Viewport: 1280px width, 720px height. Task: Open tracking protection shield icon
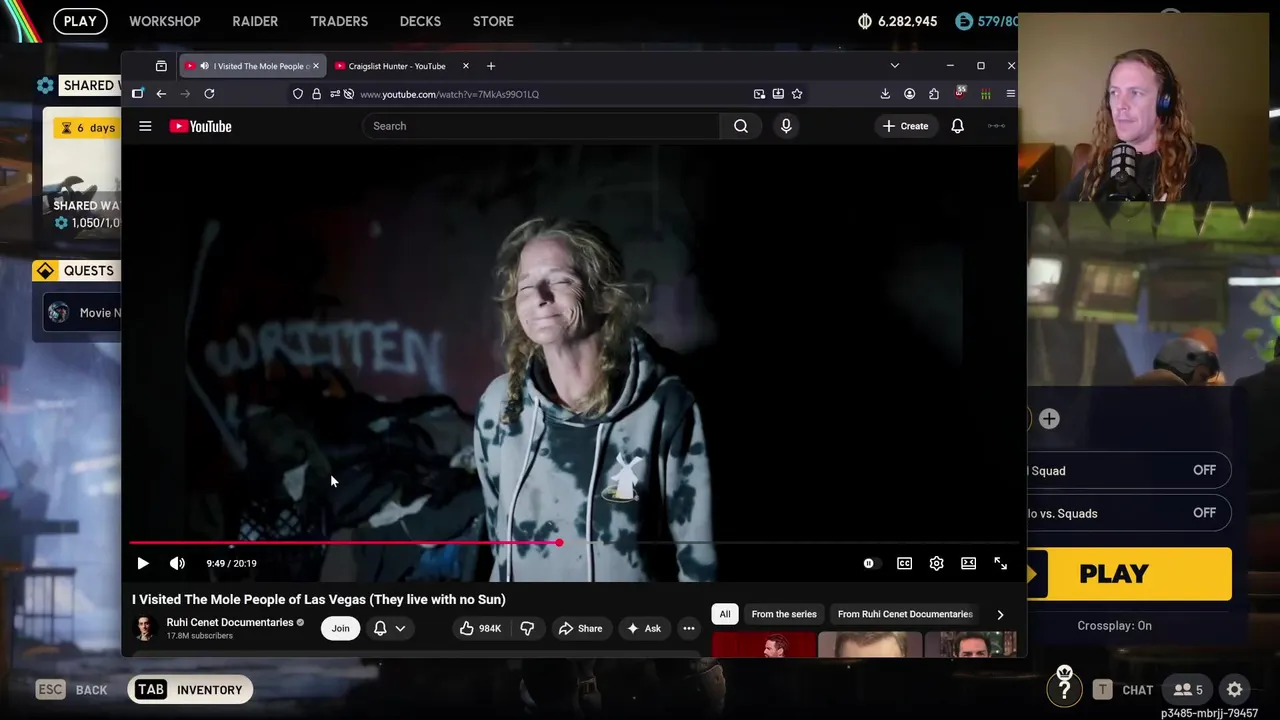pyautogui.click(x=297, y=94)
